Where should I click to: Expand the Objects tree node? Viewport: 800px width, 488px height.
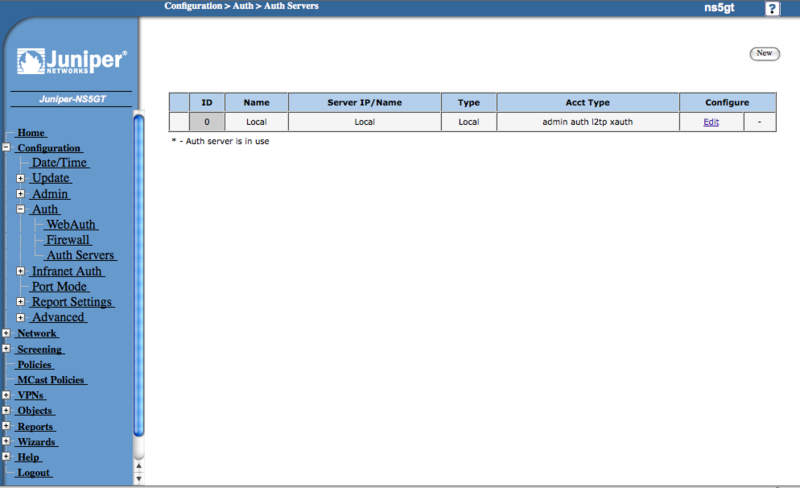(x=6, y=410)
